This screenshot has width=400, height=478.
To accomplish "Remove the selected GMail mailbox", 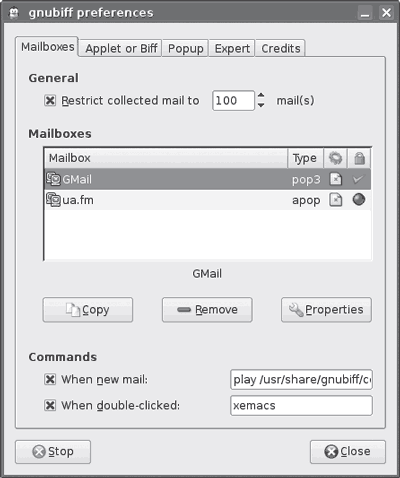I will 207,310.
